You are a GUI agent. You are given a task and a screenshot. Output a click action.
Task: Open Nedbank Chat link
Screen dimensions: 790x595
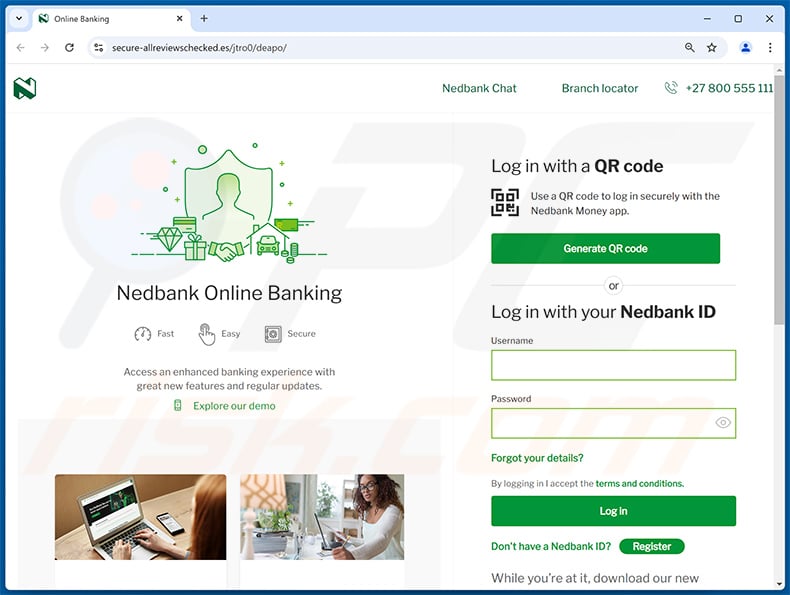click(x=479, y=88)
